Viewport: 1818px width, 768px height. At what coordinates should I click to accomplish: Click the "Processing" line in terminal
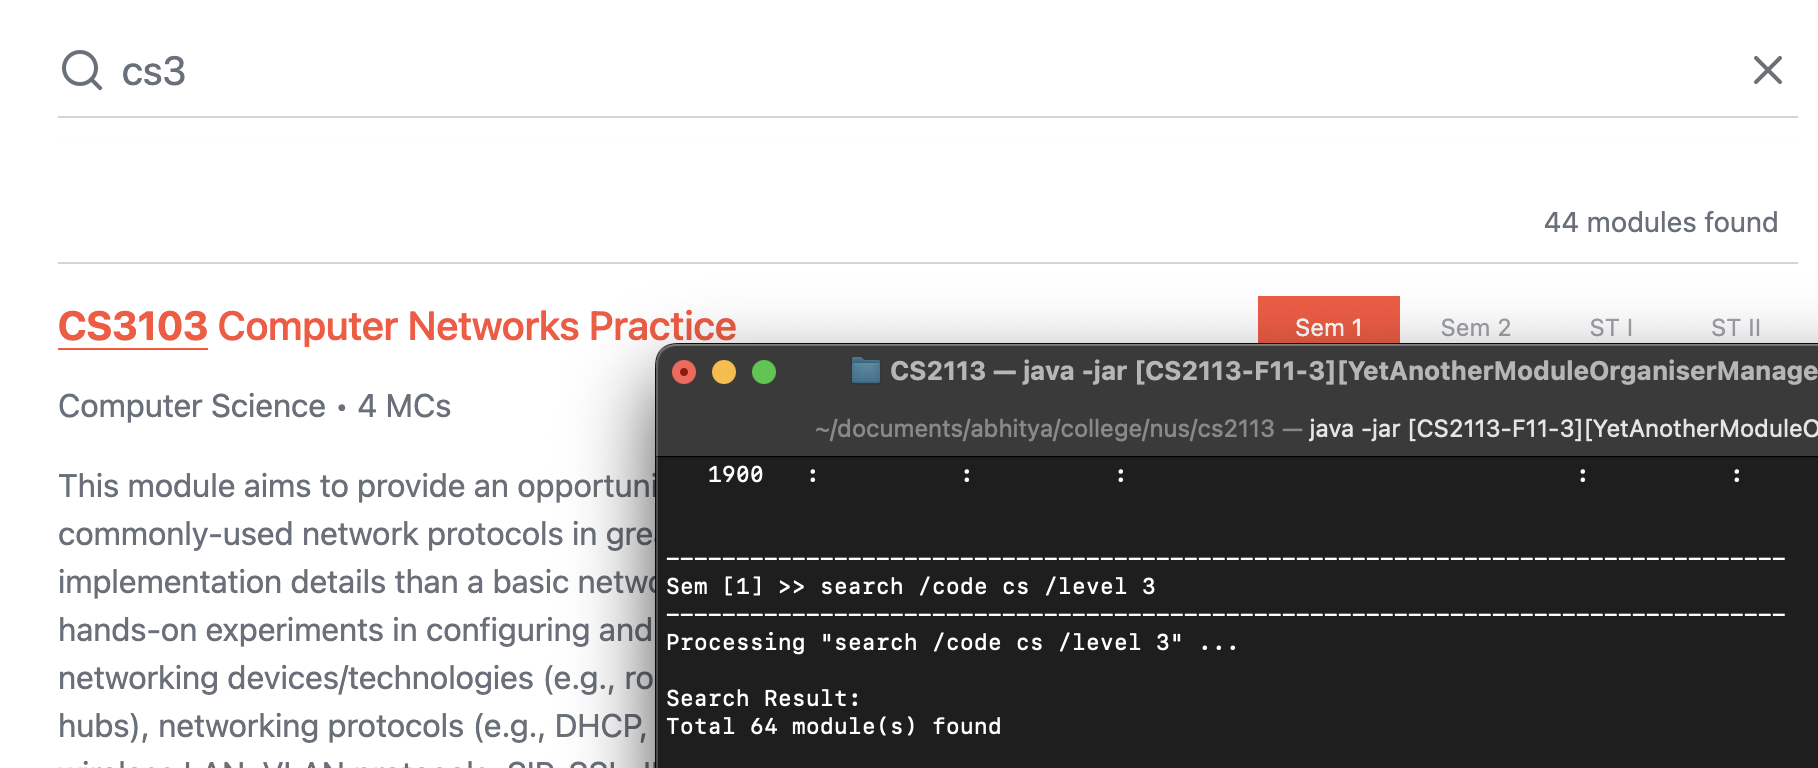952,643
